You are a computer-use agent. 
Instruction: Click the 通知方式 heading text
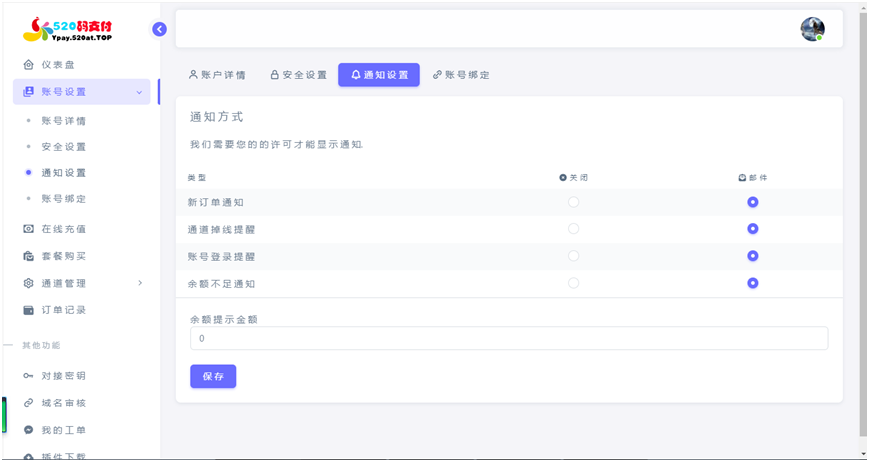pyautogui.click(x=217, y=117)
